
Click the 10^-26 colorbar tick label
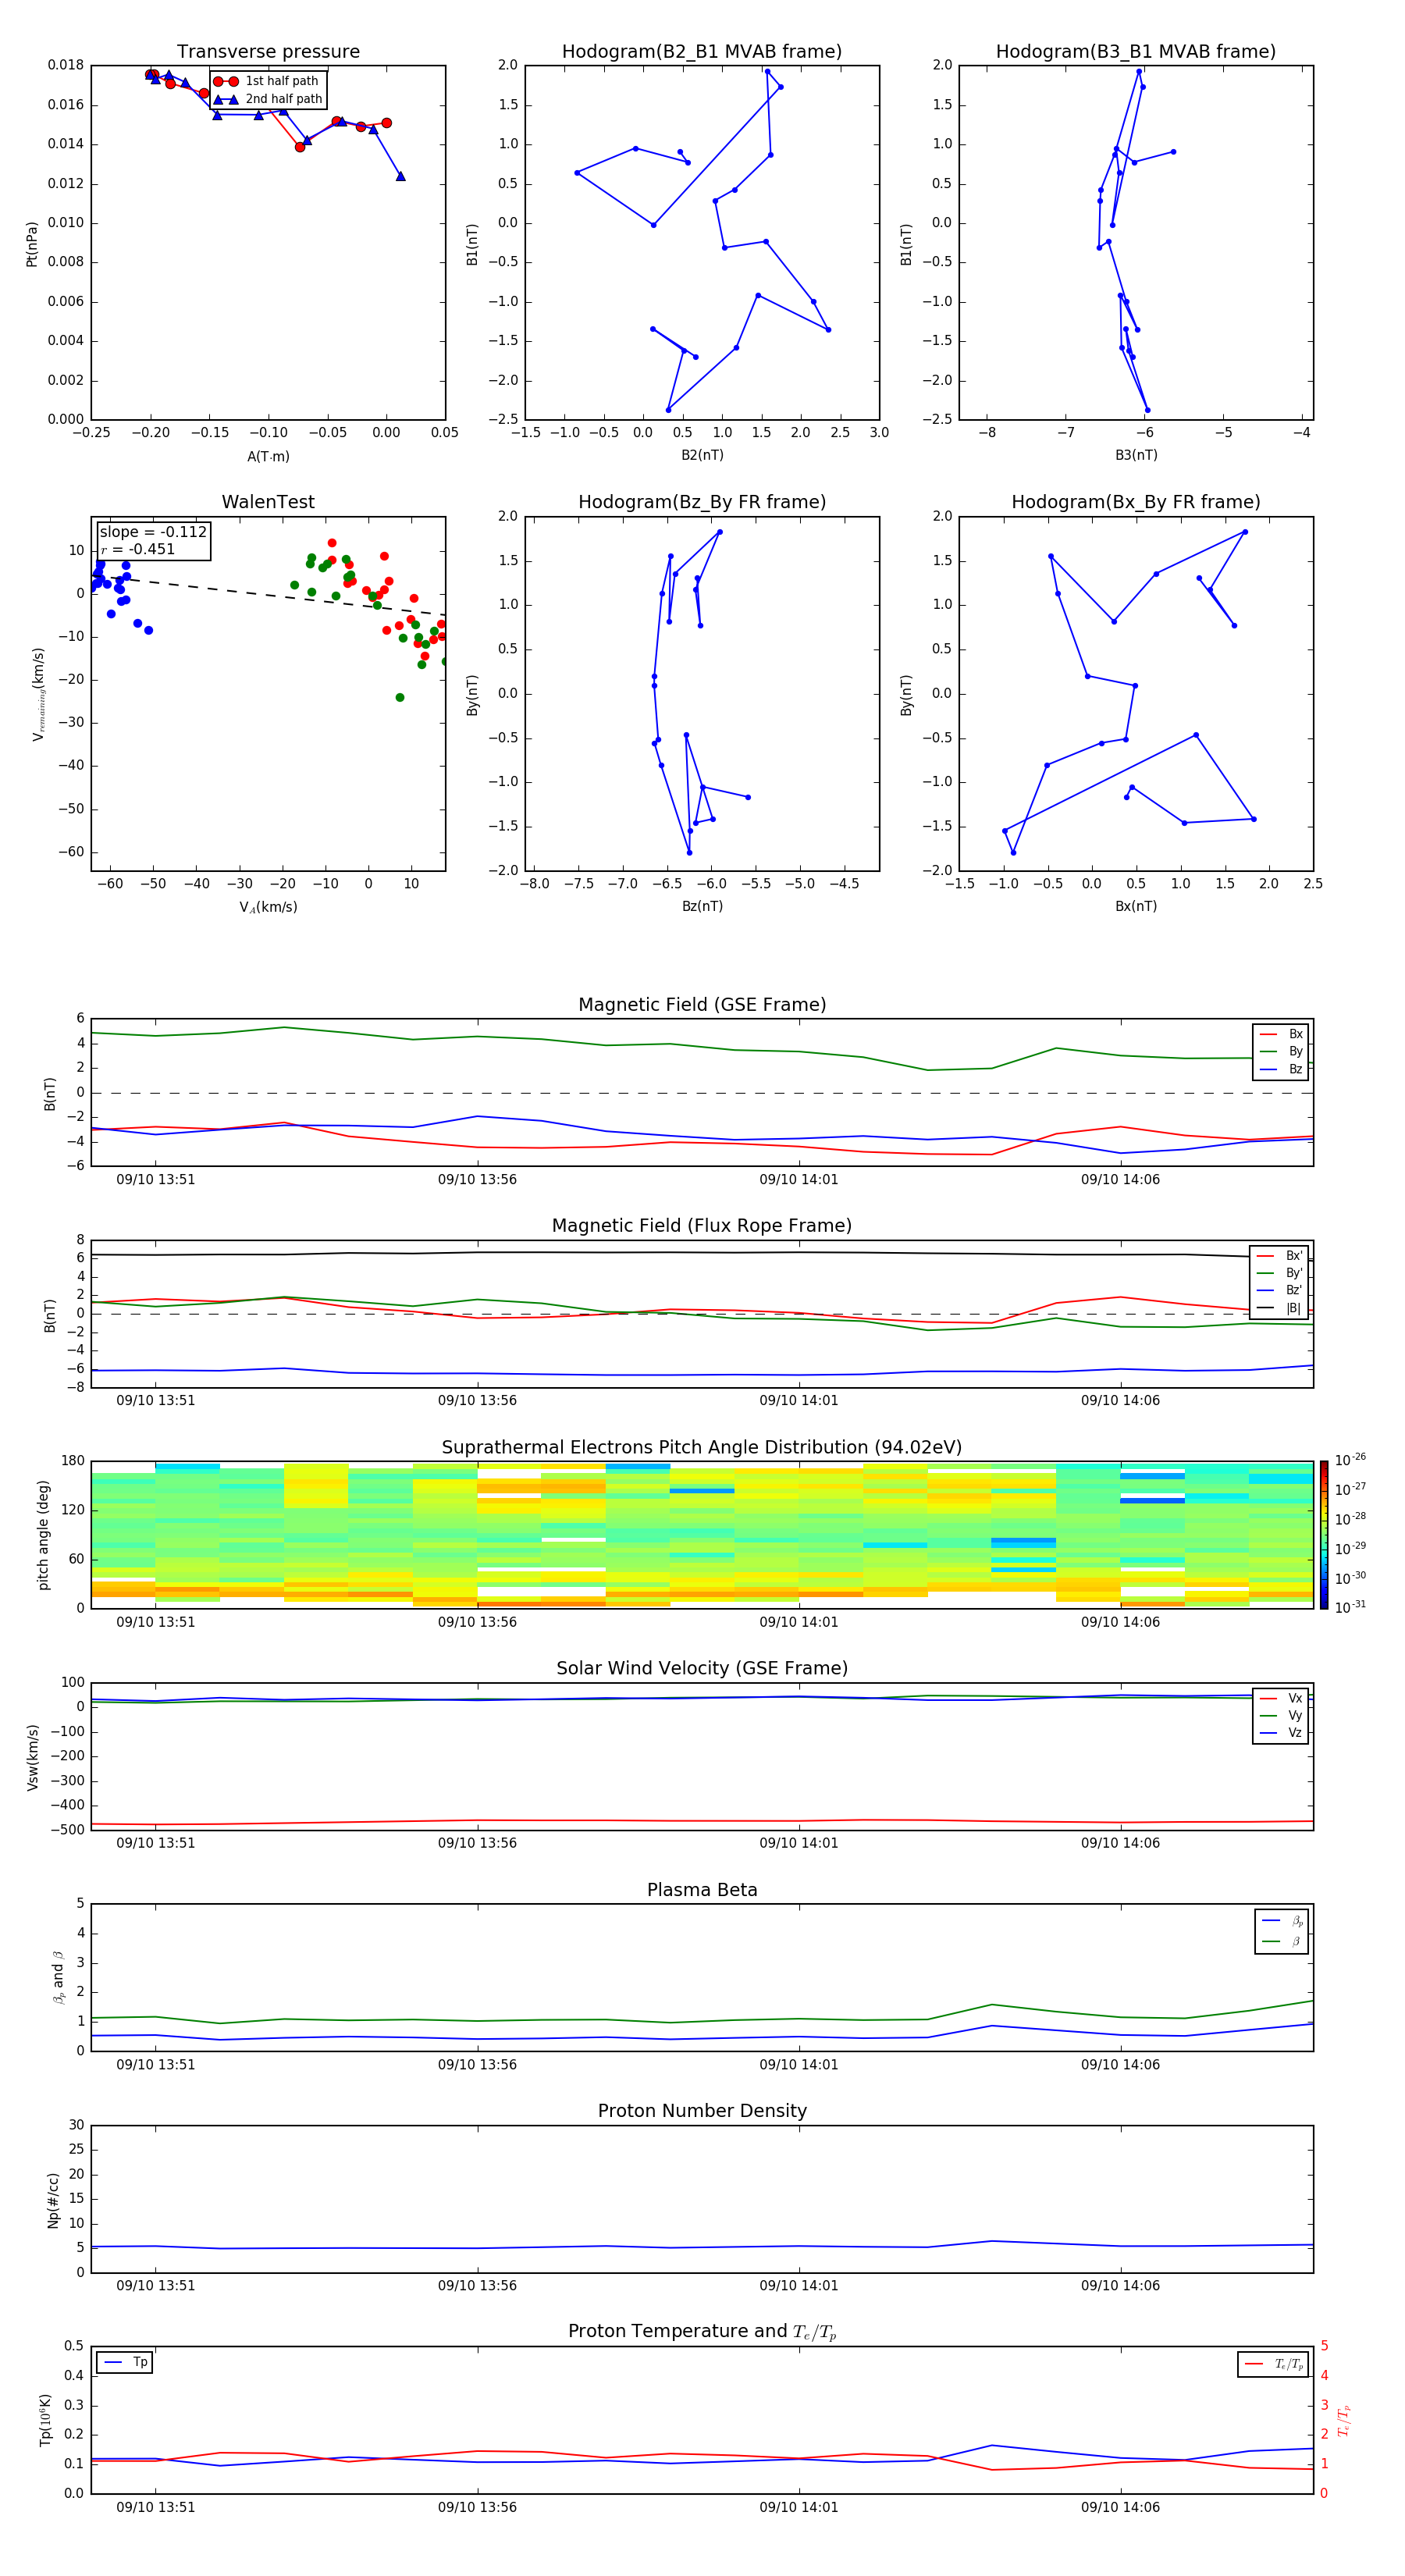click(x=1350, y=1460)
